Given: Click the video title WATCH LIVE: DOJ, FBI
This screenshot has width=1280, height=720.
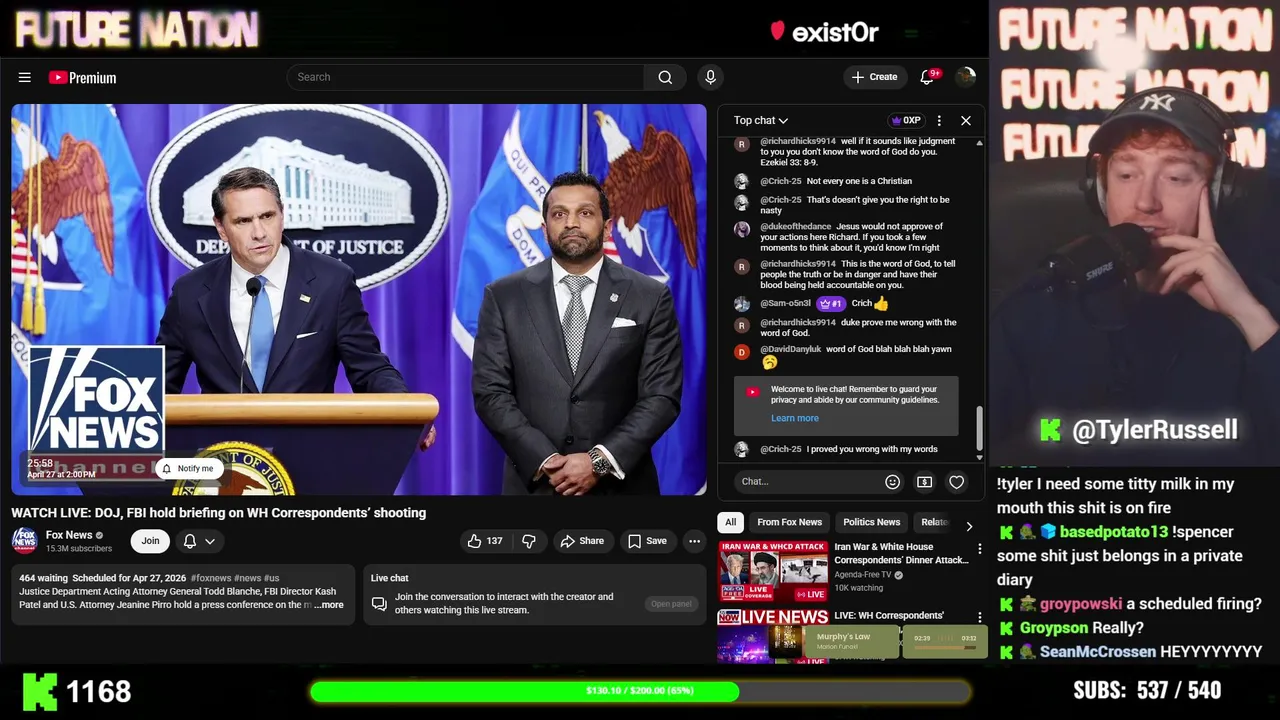Looking at the screenshot, I should coord(218,513).
